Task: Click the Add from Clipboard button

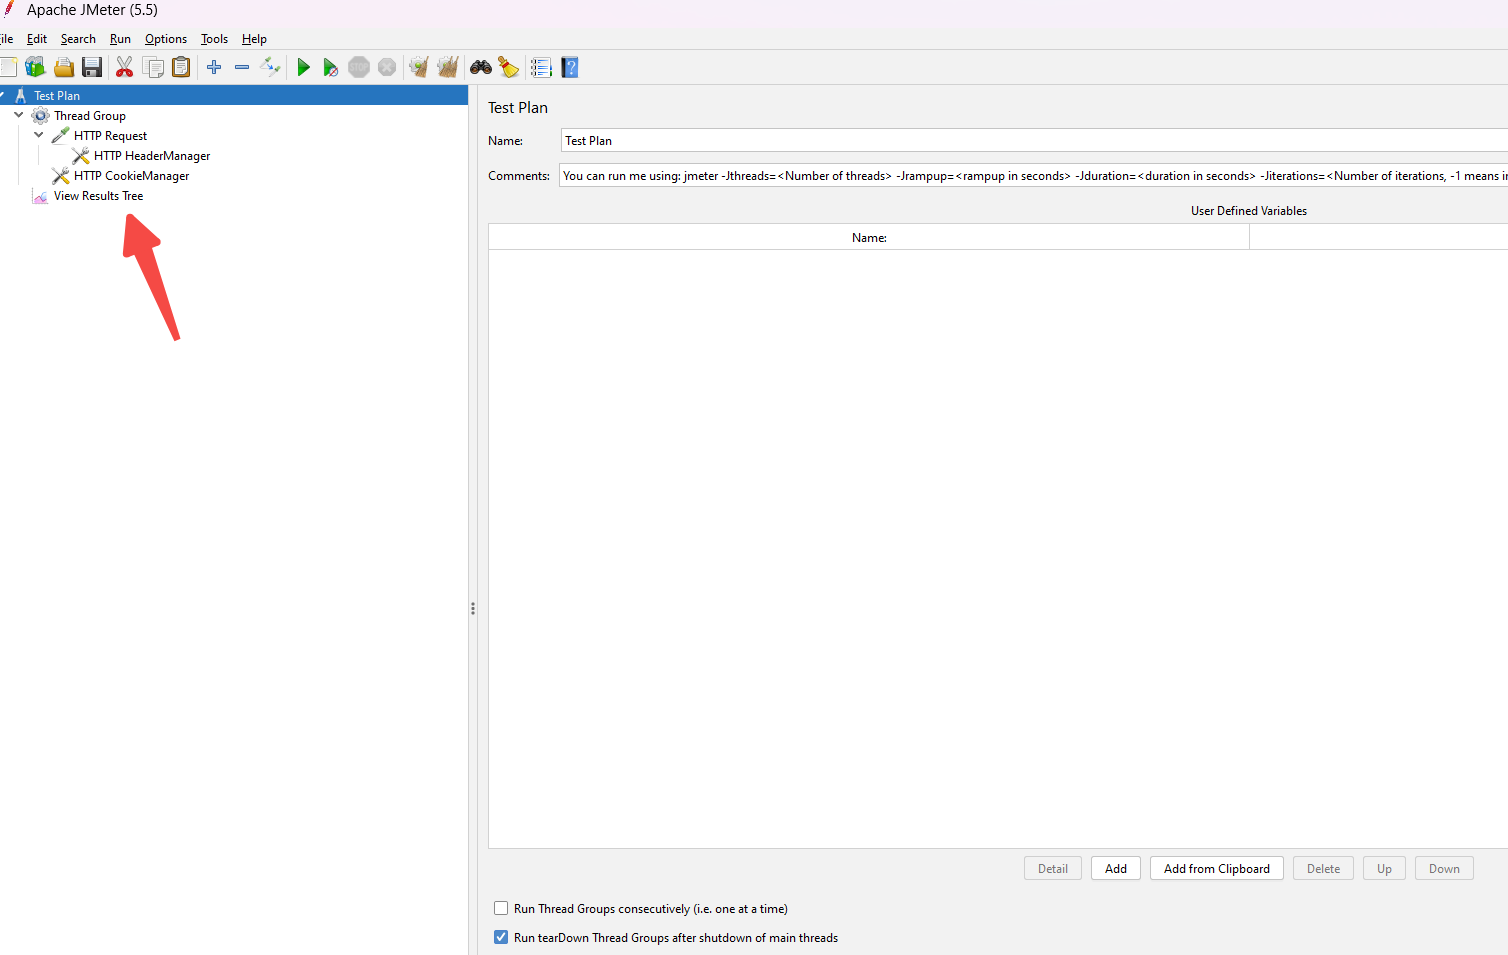Action: coord(1217,868)
